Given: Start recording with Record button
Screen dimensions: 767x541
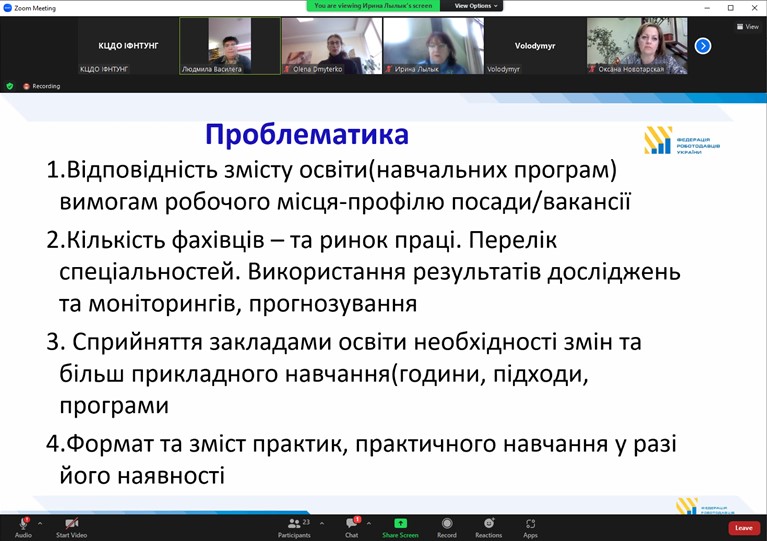Looking at the screenshot, I should click(x=447, y=527).
